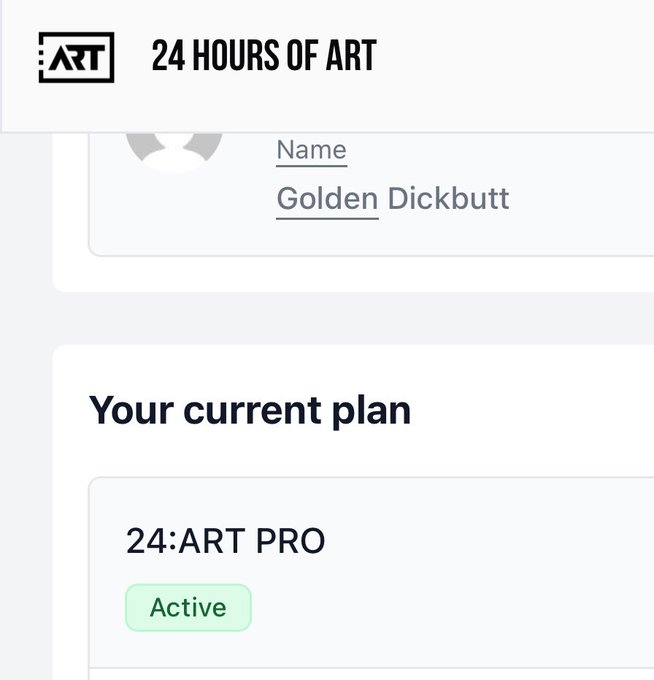
Task: Select the word Golden in the name
Action: [x=327, y=199]
